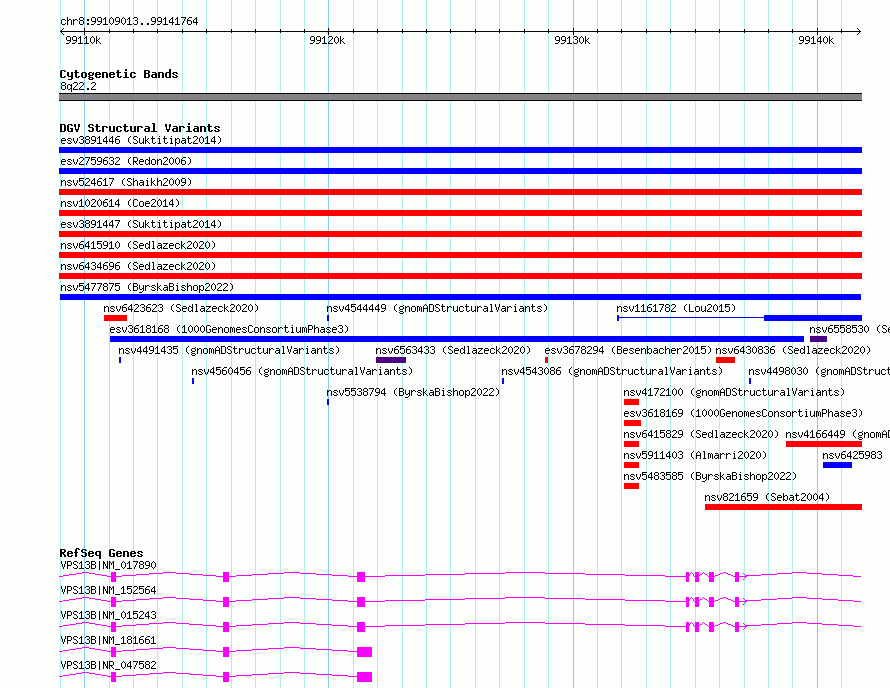This screenshot has height=688, width=890.
Task: Click the Cytogenetic Bands track title
Action: click(119, 74)
